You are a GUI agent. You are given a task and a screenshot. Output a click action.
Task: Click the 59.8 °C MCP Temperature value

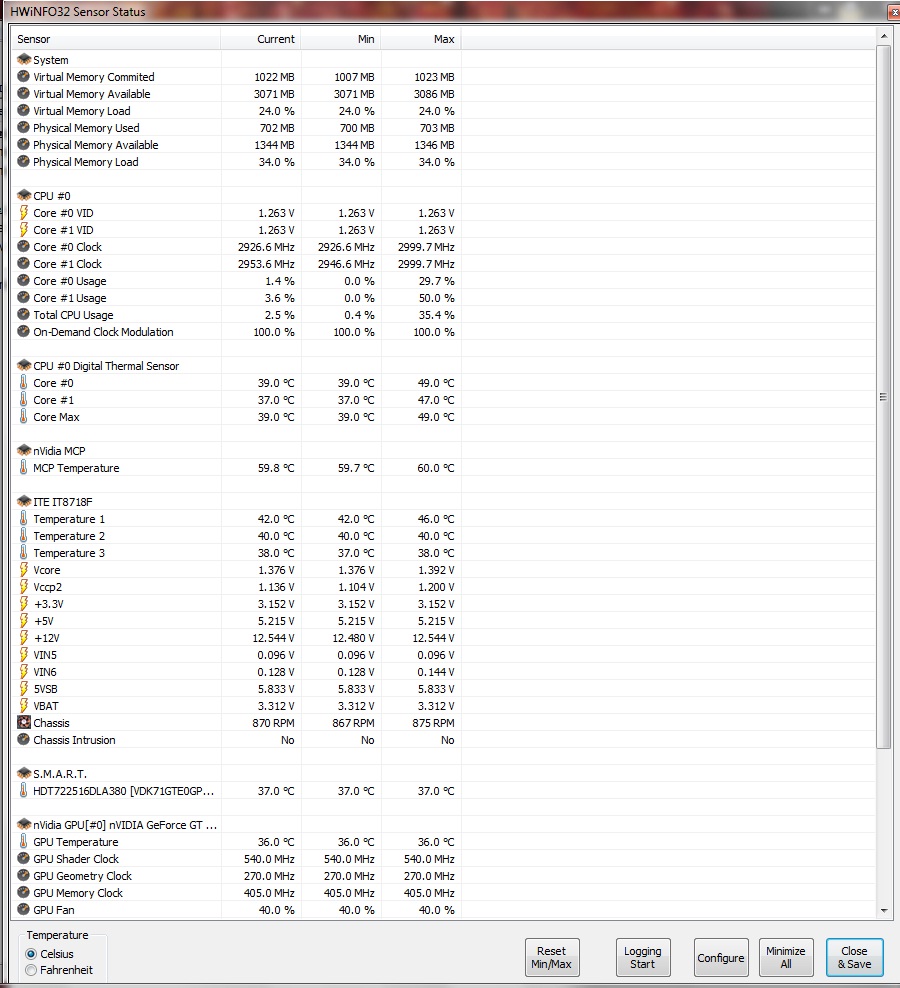tap(276, 468)
